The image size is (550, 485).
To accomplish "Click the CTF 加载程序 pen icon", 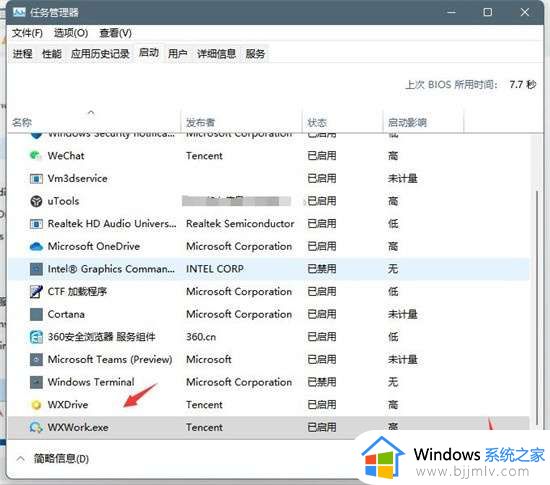I will tap(36, 292).
